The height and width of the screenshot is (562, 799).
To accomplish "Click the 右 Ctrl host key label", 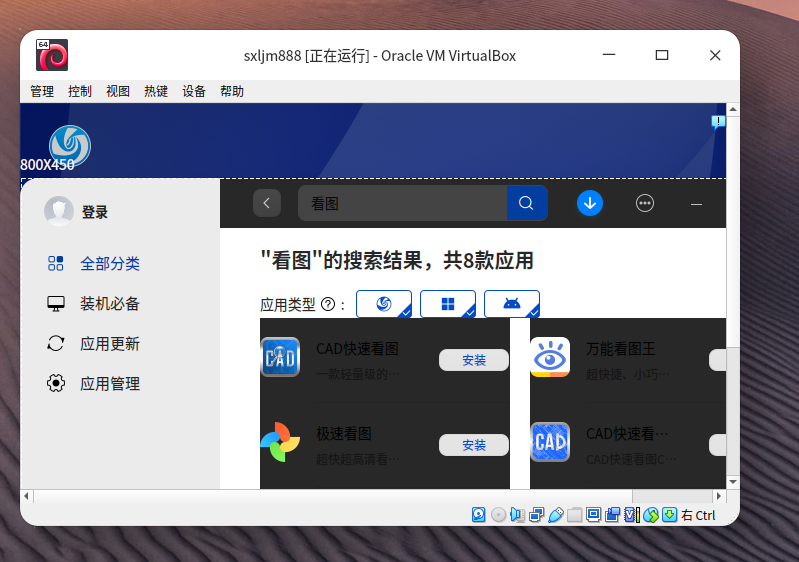I will (x=698, y=516).
